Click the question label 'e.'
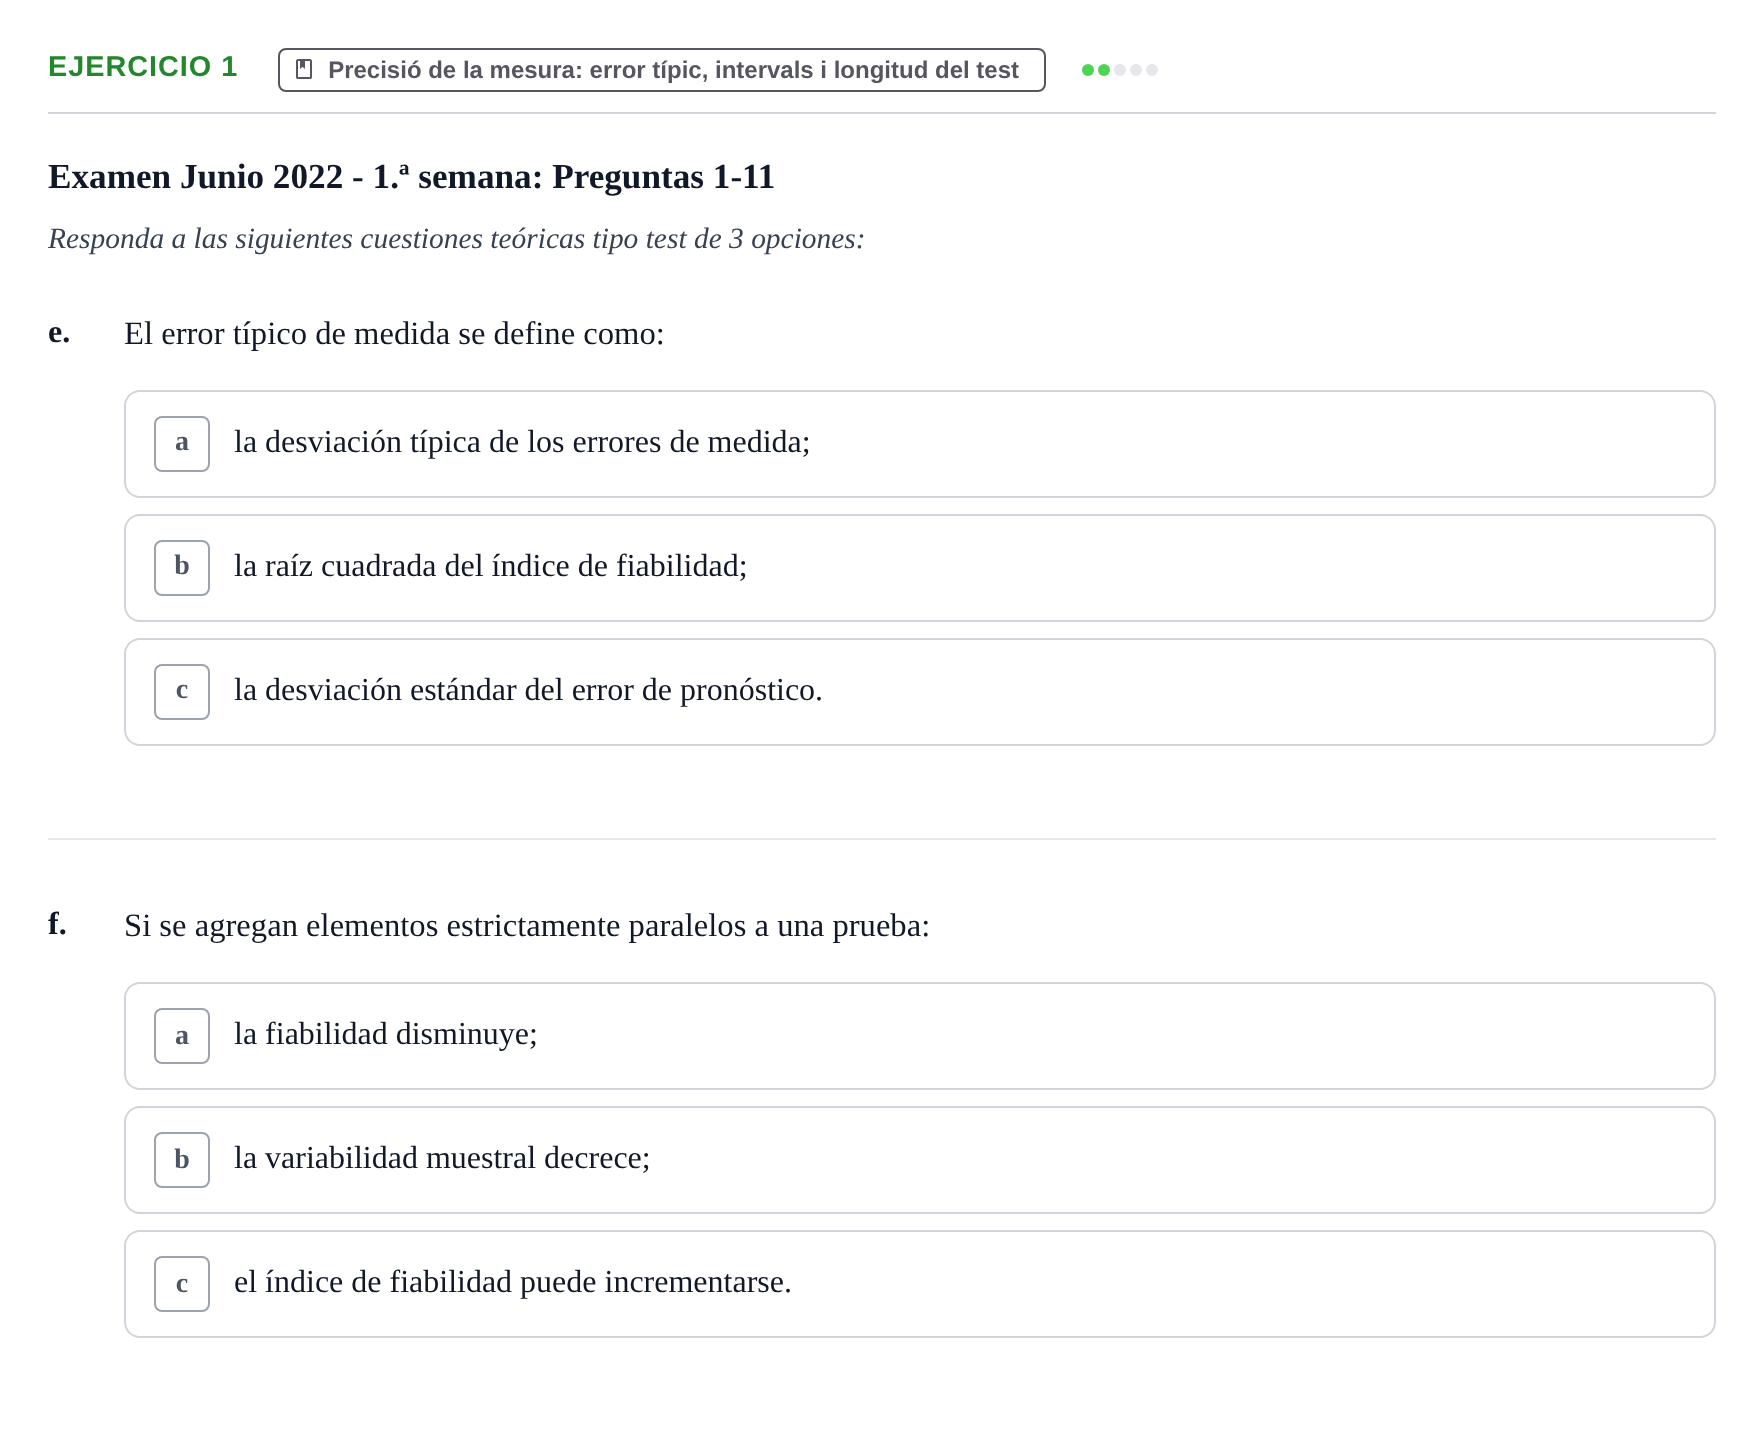Screen dimensions: 1764x1432 59,333
